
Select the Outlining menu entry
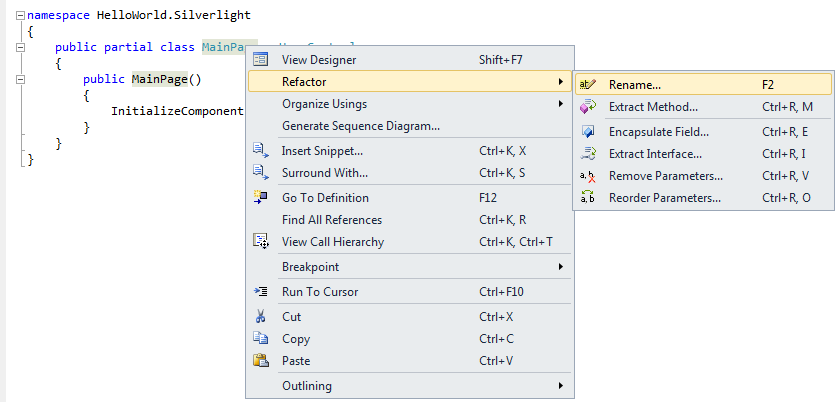[x=409, y=385]
